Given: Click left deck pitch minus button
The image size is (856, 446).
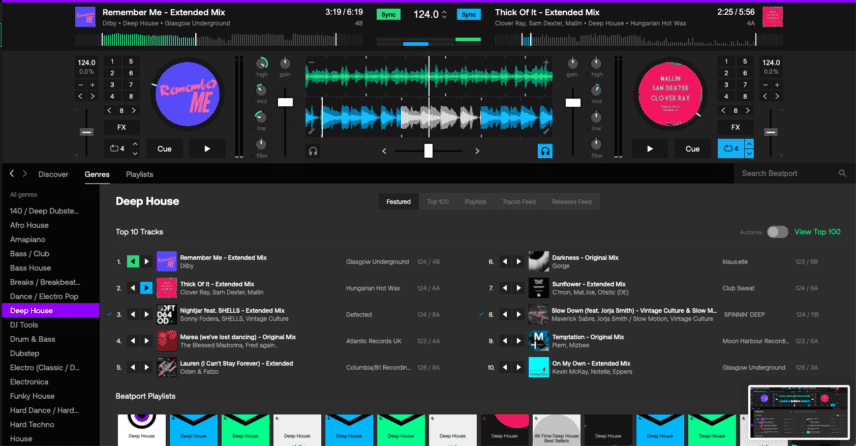Looking at the screenshot, I should tap(80, 85).
